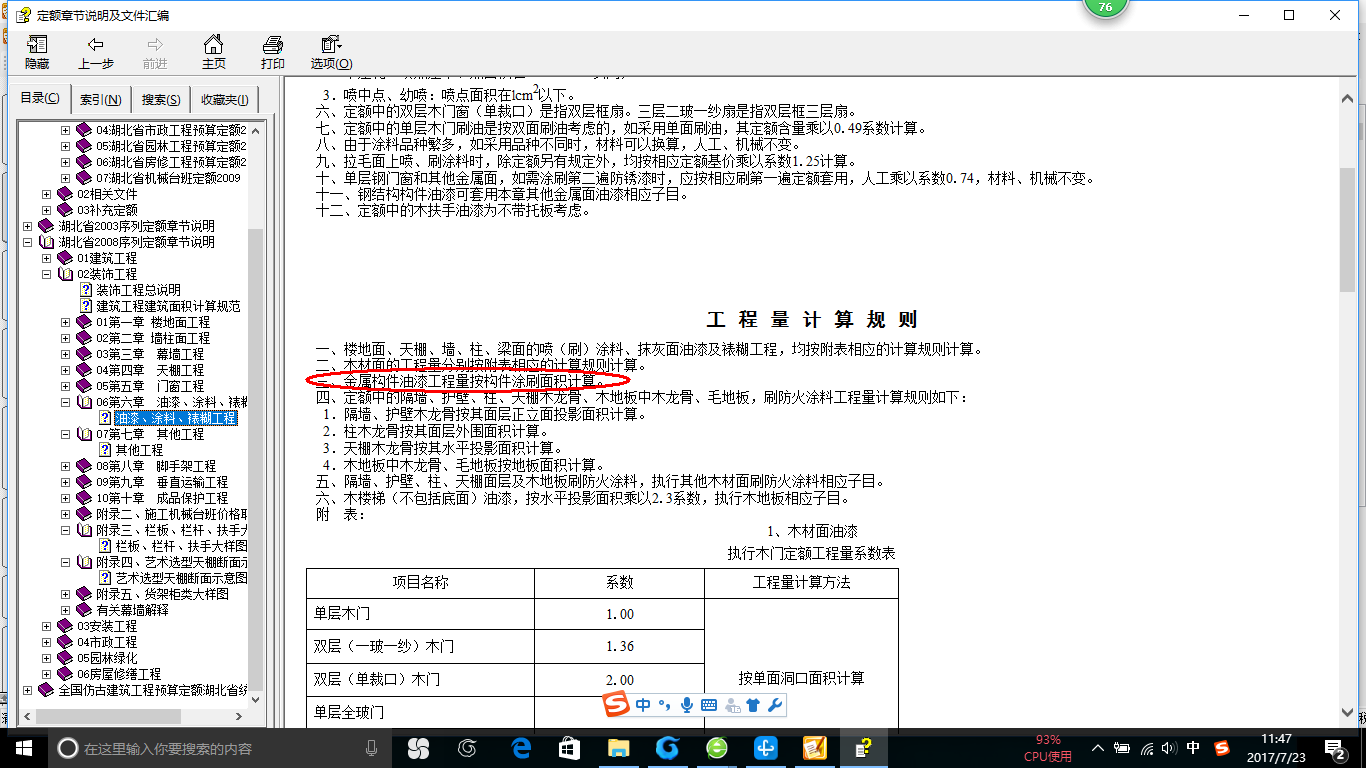Screen dimensions: 1366x768
Task: Open the 搜索(S) tab
Action: tap(161, 99)
